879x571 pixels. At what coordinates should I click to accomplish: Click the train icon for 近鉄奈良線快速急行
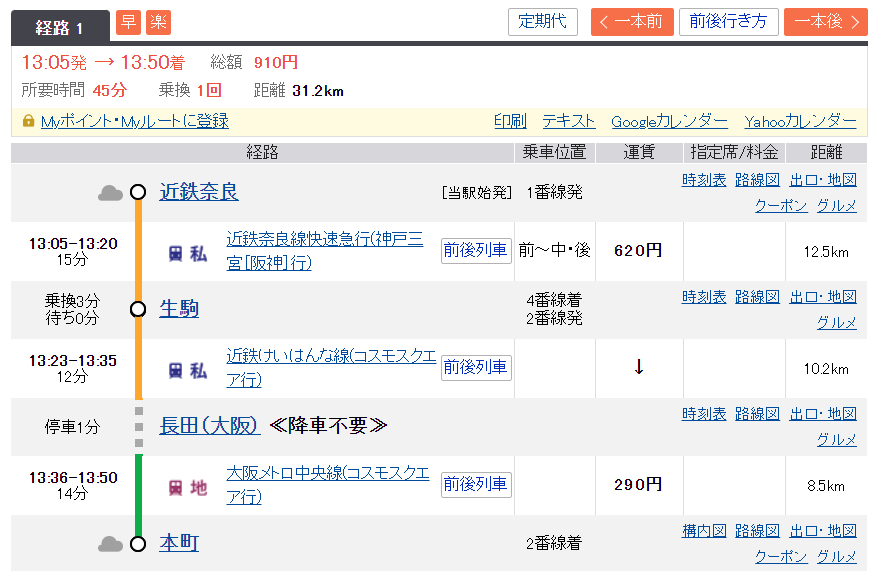click(176, 254)
